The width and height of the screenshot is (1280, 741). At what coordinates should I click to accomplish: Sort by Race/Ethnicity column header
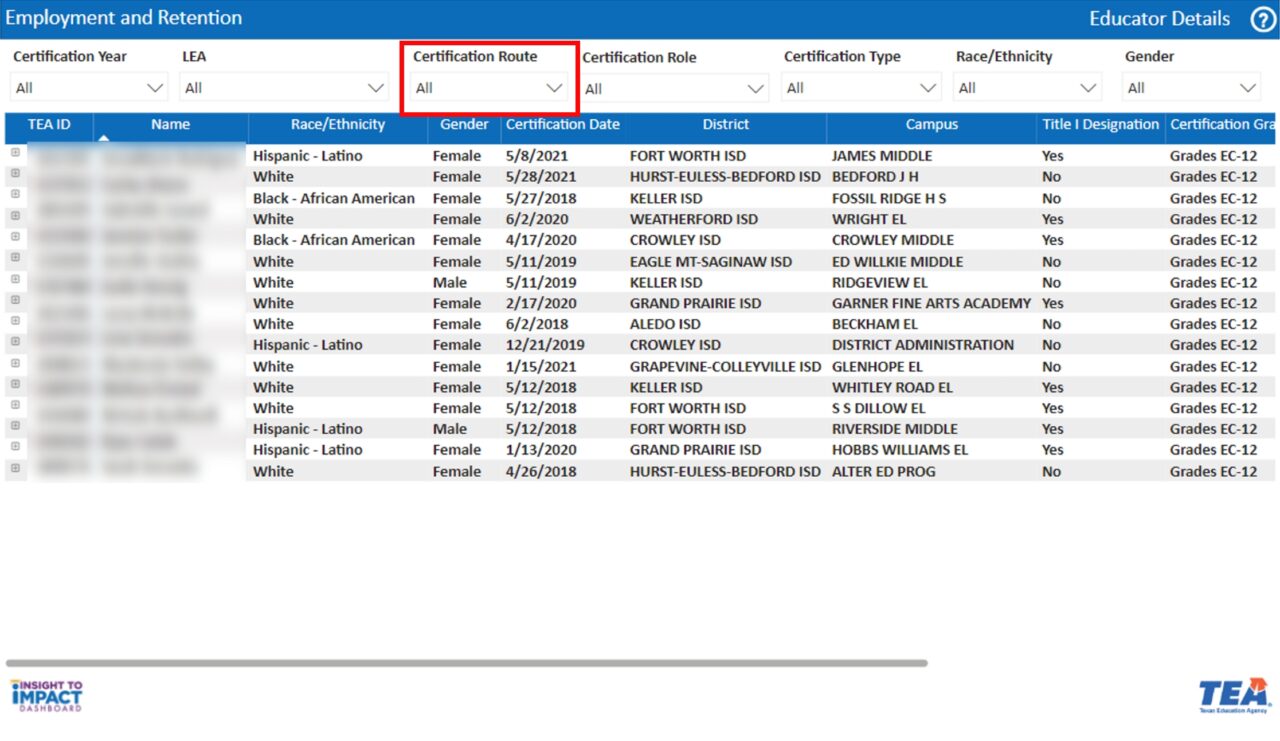pyautogui.click(x=338, y=125)
